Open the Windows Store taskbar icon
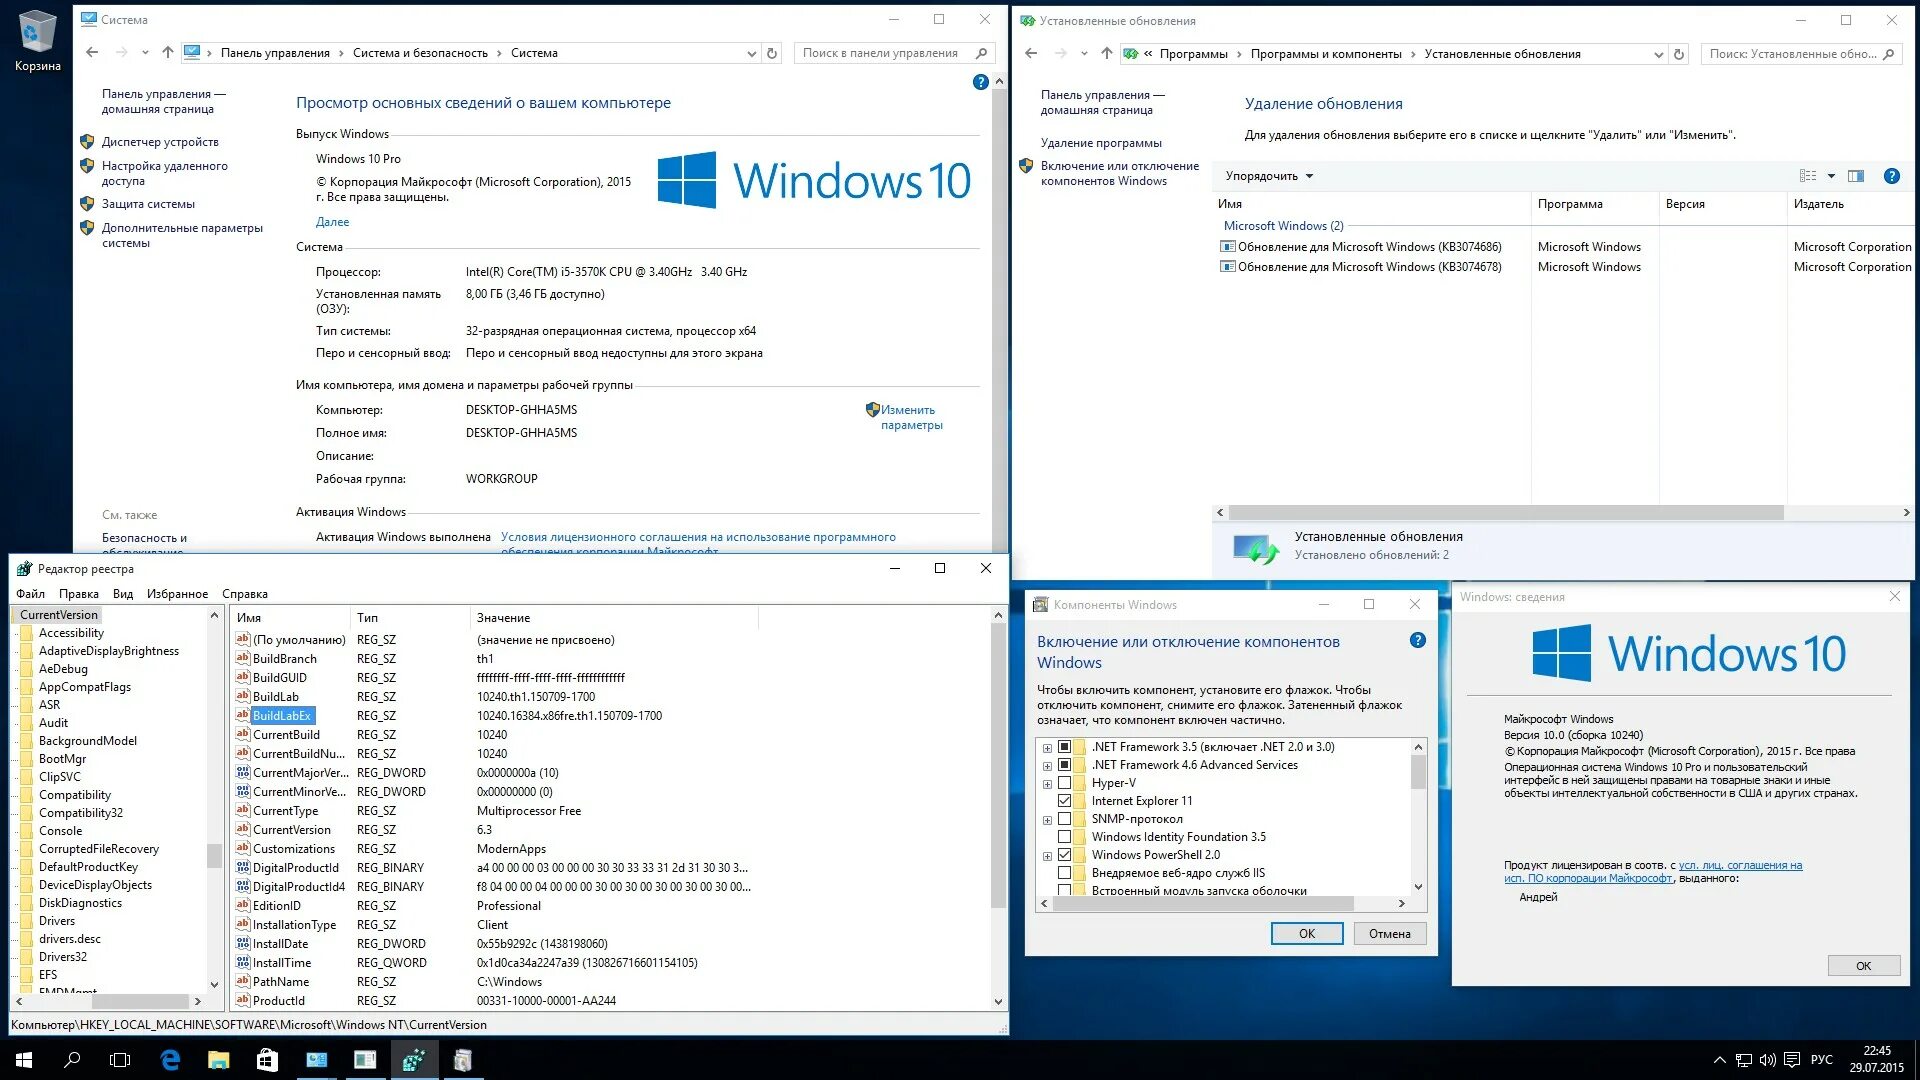1920x1080 pixels. [267, 1060]
